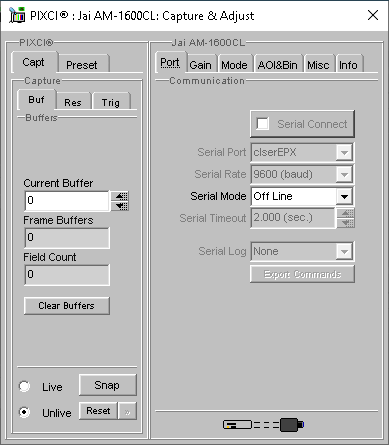This screenshot has width=389, height=445.
Task: Click the Current Buffer spinner arrows
Action: 121,201
